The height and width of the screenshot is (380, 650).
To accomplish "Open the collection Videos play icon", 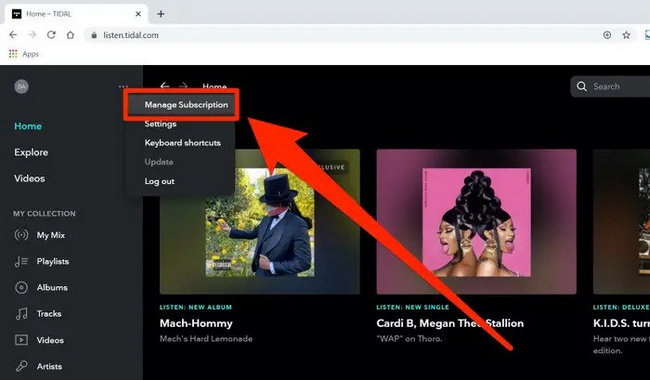I will tap(21, 340).
